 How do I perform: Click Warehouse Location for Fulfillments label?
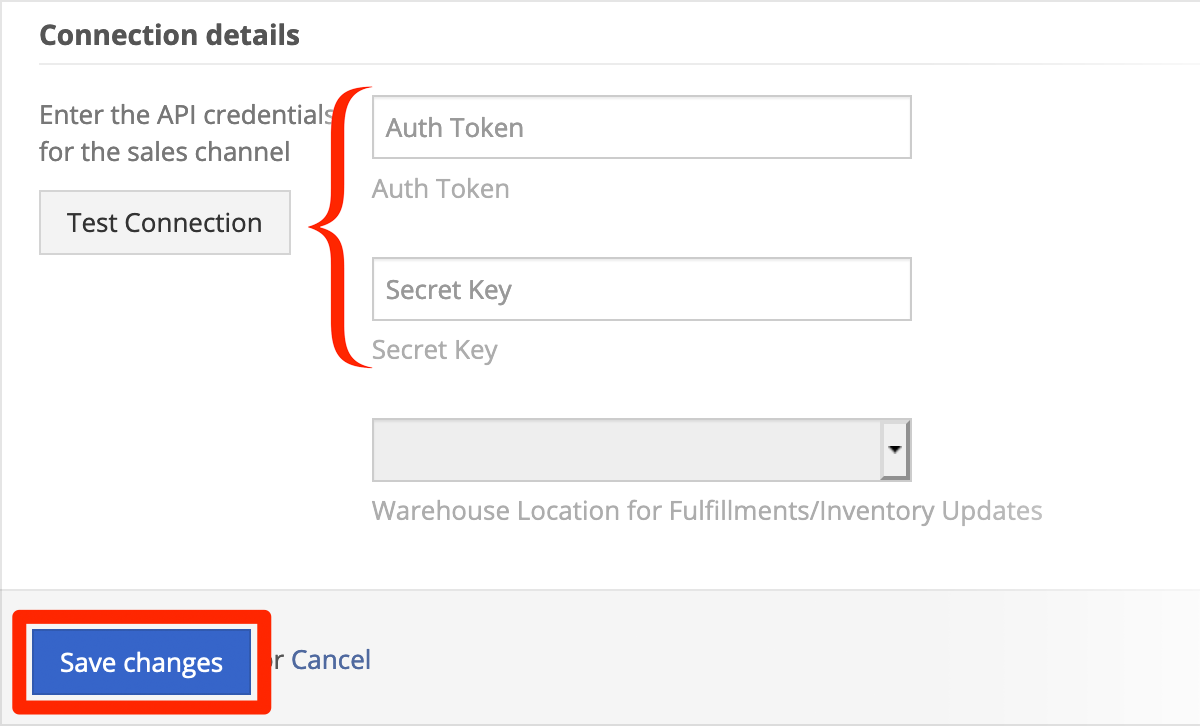(x=707, y=511)
